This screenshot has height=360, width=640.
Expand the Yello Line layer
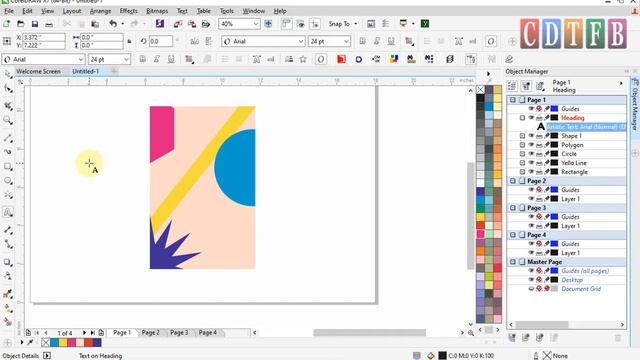[x=522, y=162]
